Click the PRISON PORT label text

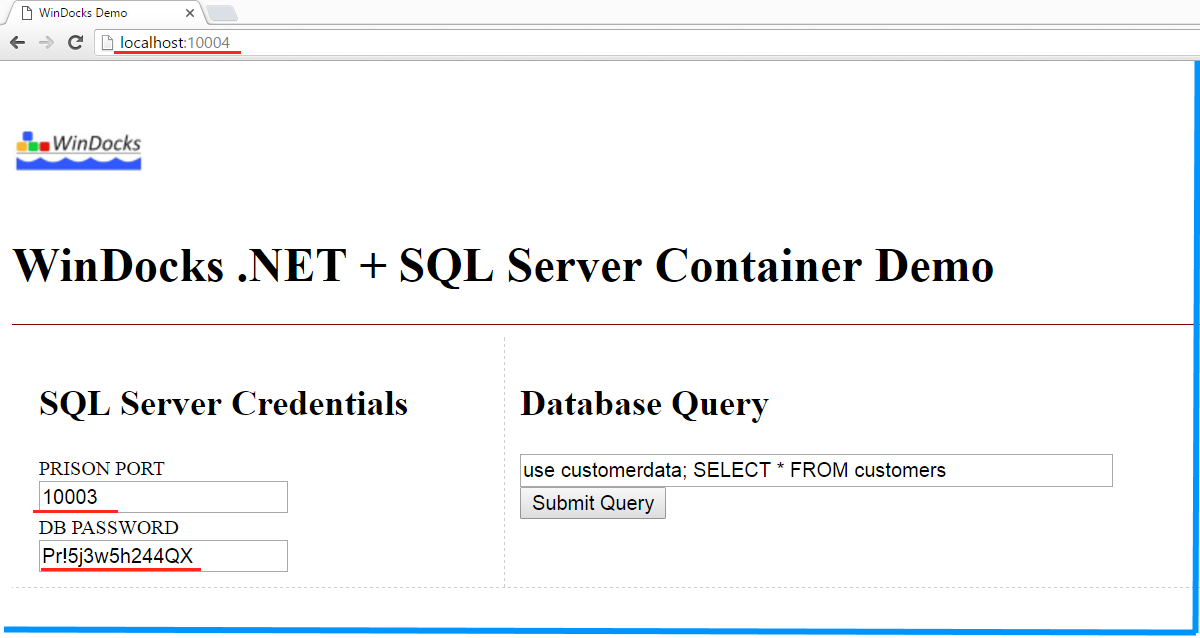tap(102, 468)
